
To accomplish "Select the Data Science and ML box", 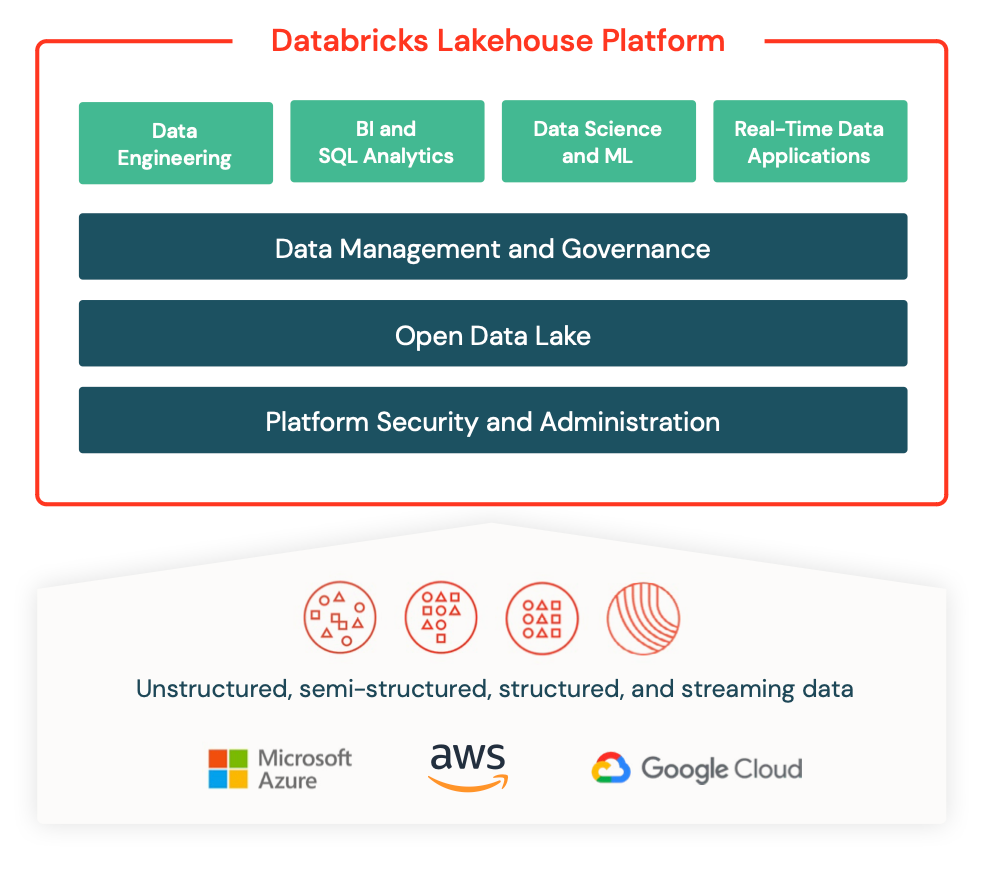I will click(x=598, y=142).
